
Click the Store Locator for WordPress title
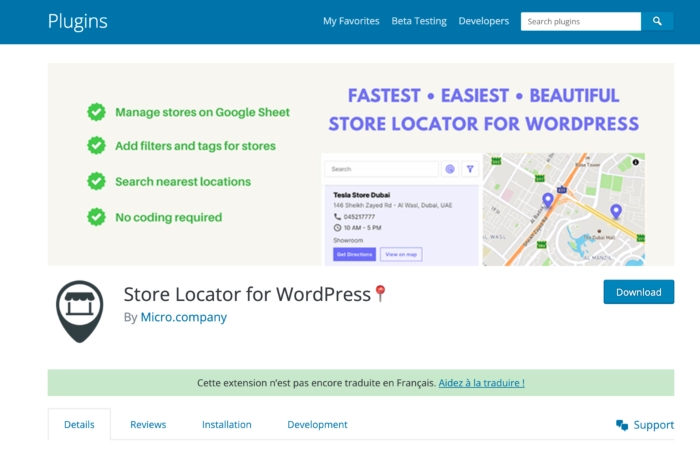247,294
